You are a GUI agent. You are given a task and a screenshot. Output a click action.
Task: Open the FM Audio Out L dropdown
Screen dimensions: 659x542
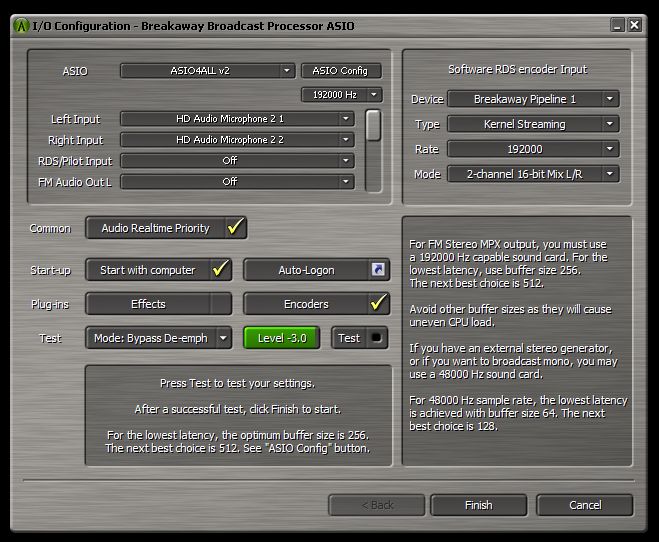237,182
